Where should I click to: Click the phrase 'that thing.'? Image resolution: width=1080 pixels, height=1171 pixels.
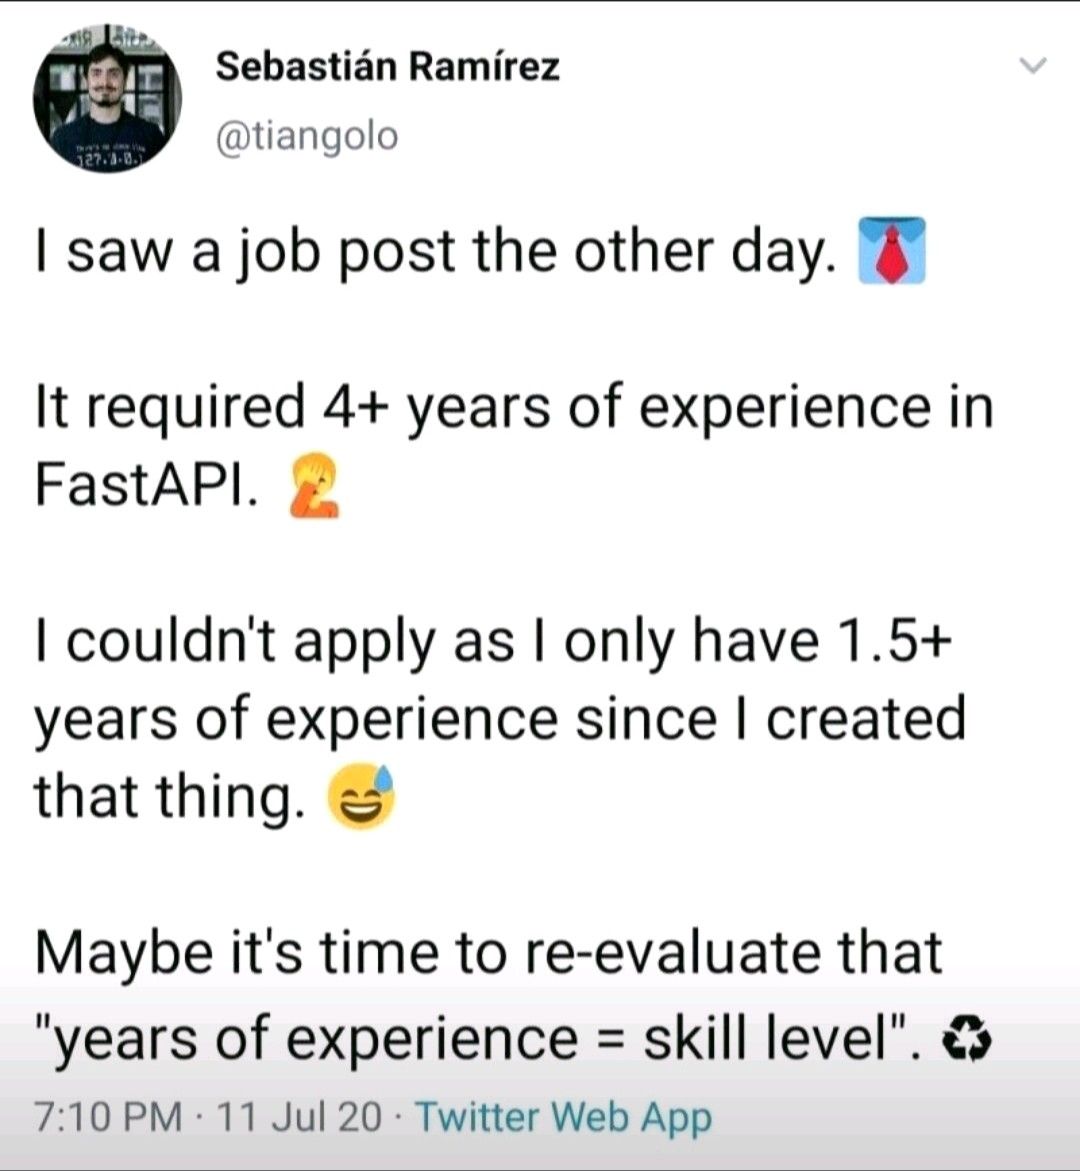(170, 796)
